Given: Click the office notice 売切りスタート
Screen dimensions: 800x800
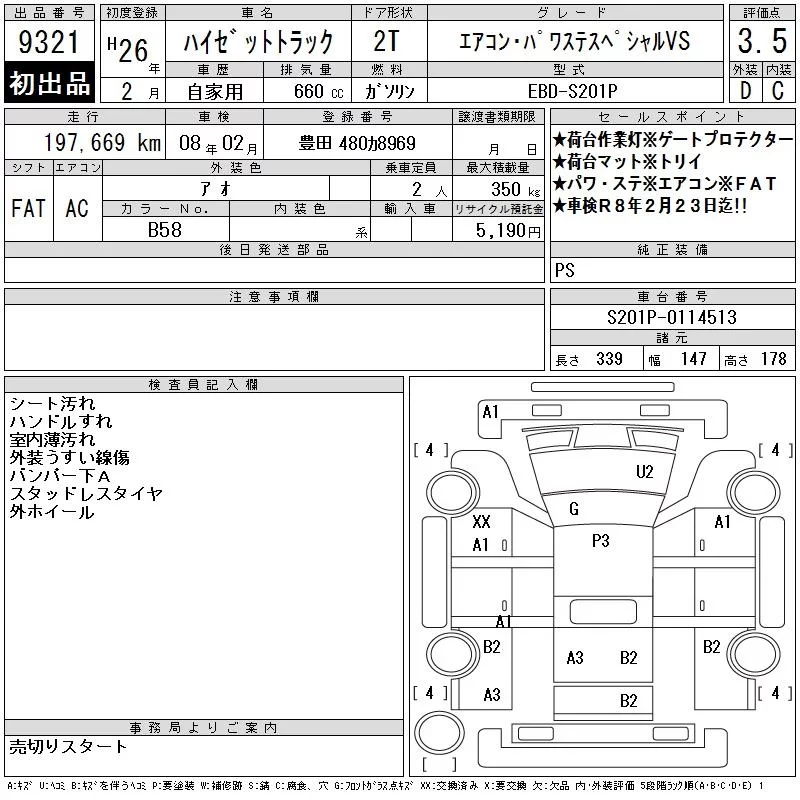Looking at the screenshot, I should pos(68,746).
